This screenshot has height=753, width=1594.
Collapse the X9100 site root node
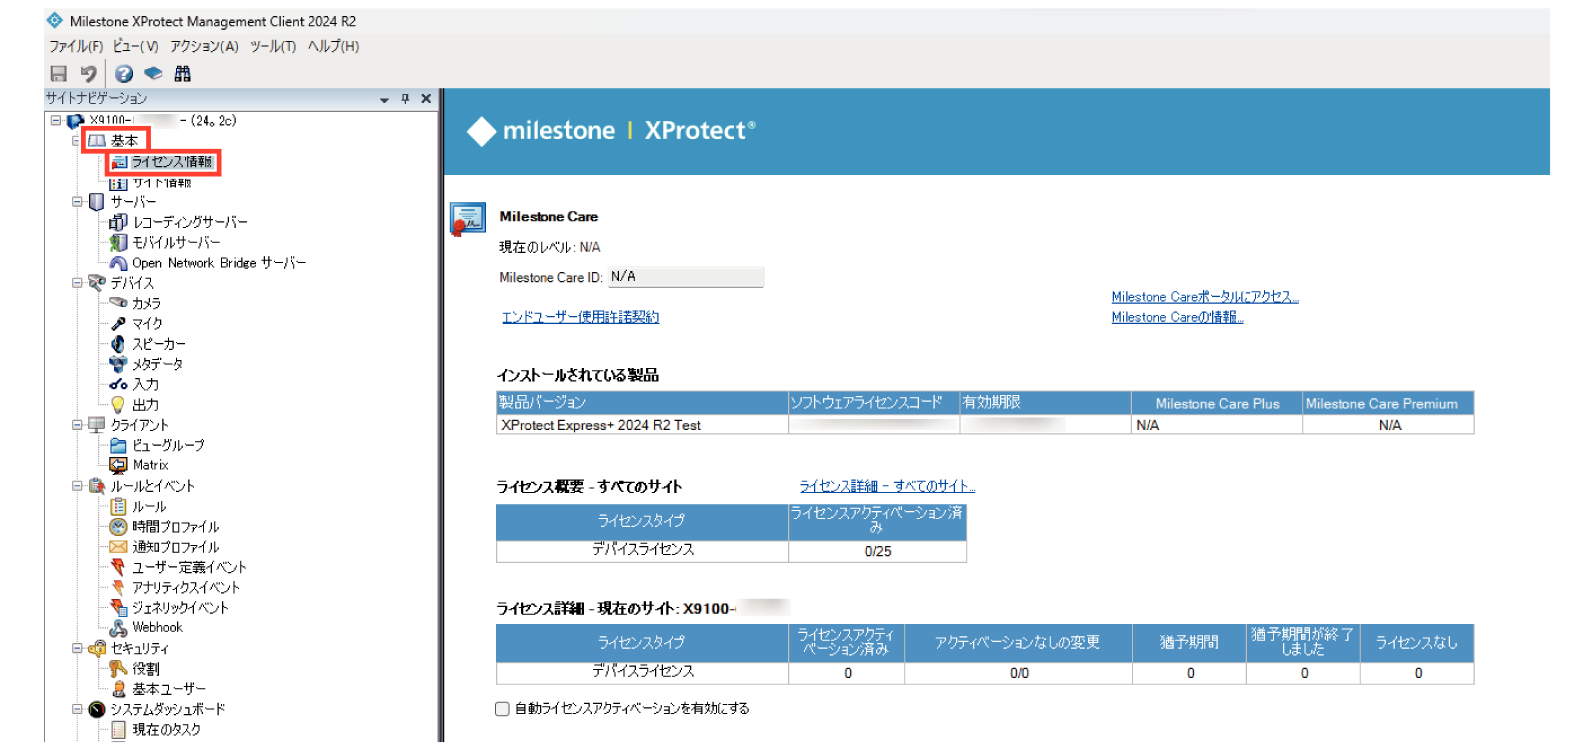click(56, 121)
